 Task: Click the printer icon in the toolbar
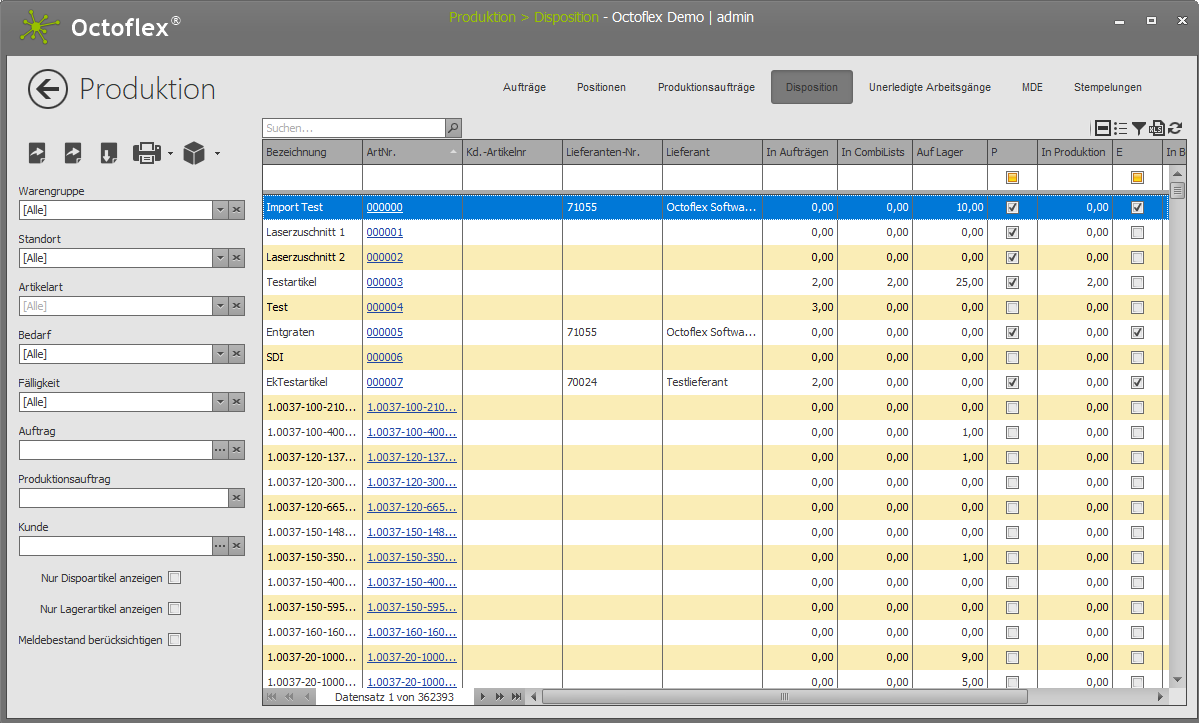(147, 153)
